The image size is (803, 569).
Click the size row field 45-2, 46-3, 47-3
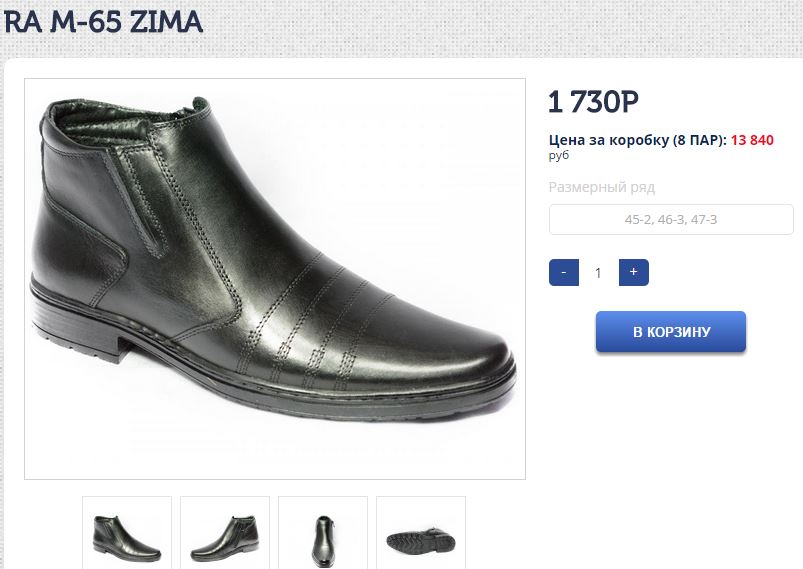click(671, 219)
